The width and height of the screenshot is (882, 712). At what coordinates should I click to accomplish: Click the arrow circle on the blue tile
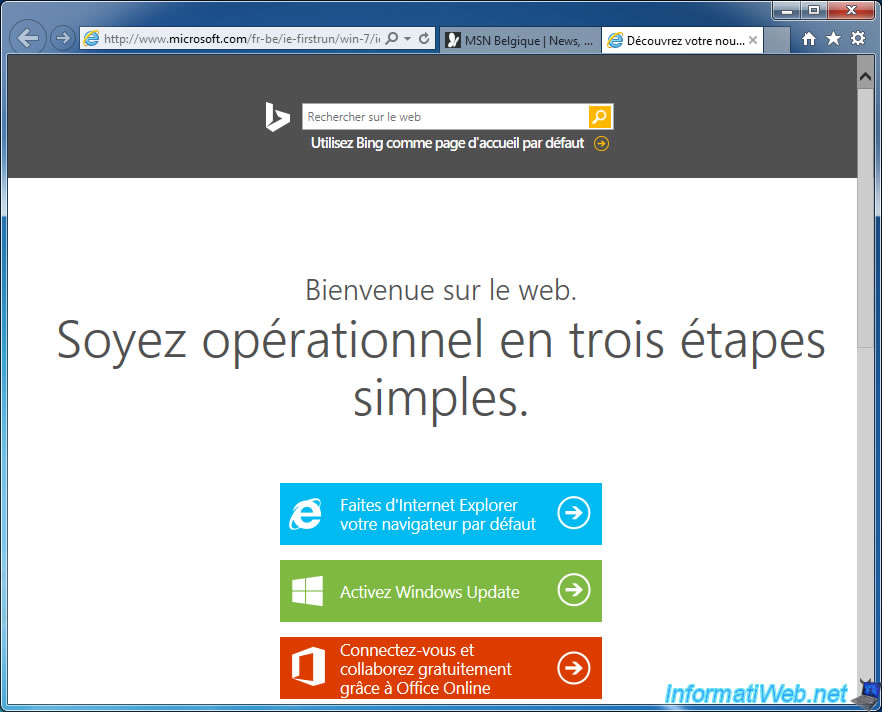point(574,512)
